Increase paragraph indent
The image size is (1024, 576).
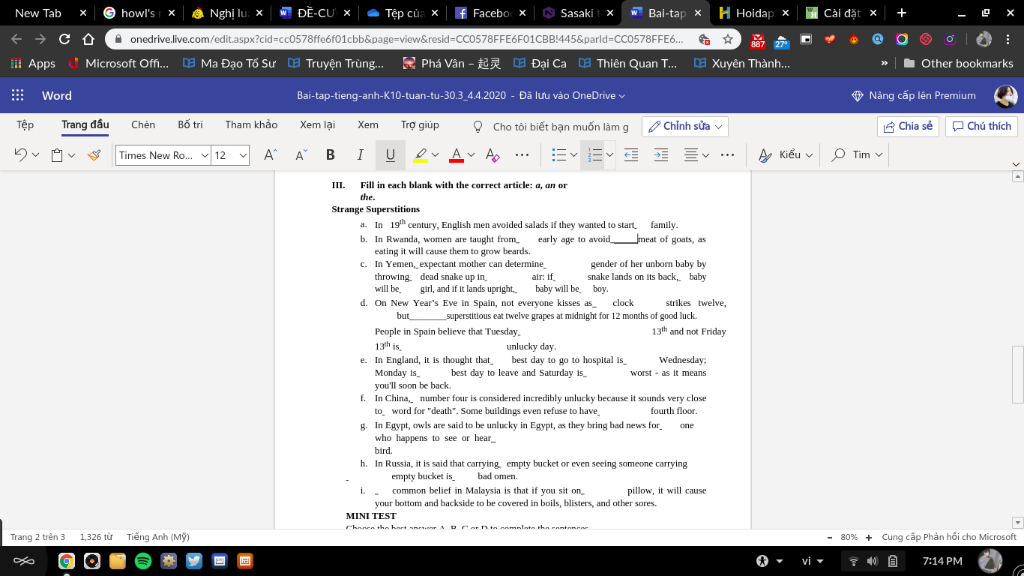pos(661,155)
